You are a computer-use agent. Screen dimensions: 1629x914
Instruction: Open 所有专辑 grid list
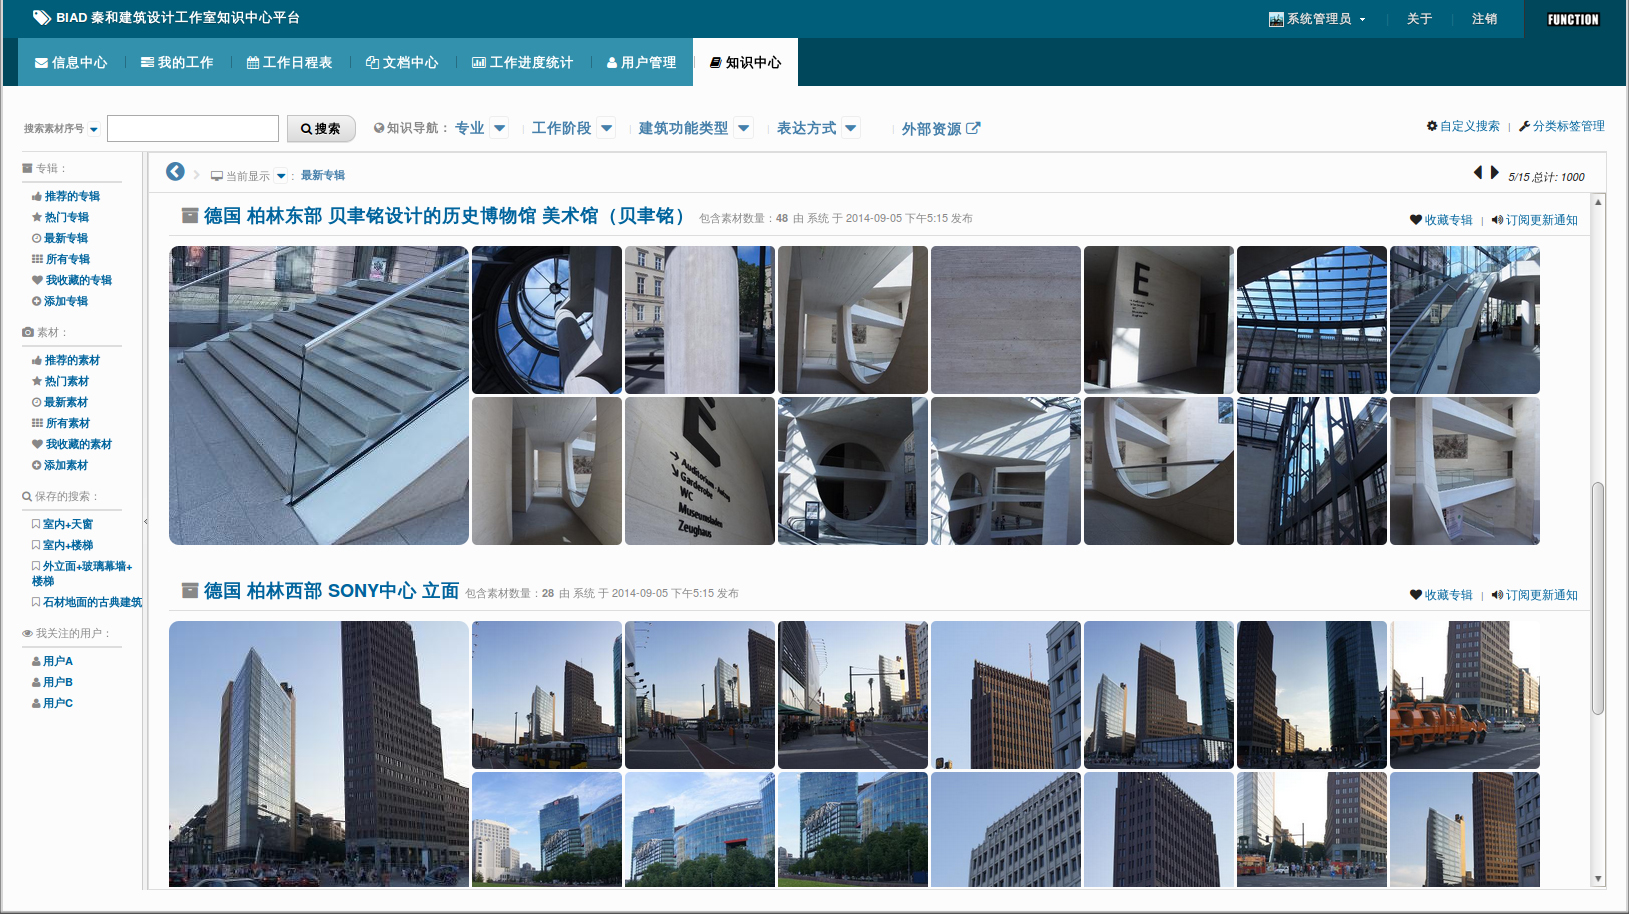(x=60, y=259)
